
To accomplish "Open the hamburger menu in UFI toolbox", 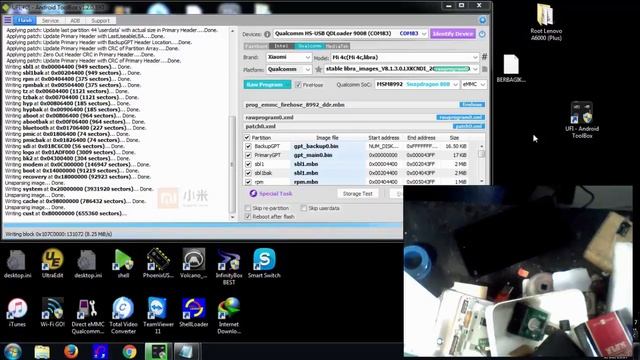I will click(x=8, y=20).
